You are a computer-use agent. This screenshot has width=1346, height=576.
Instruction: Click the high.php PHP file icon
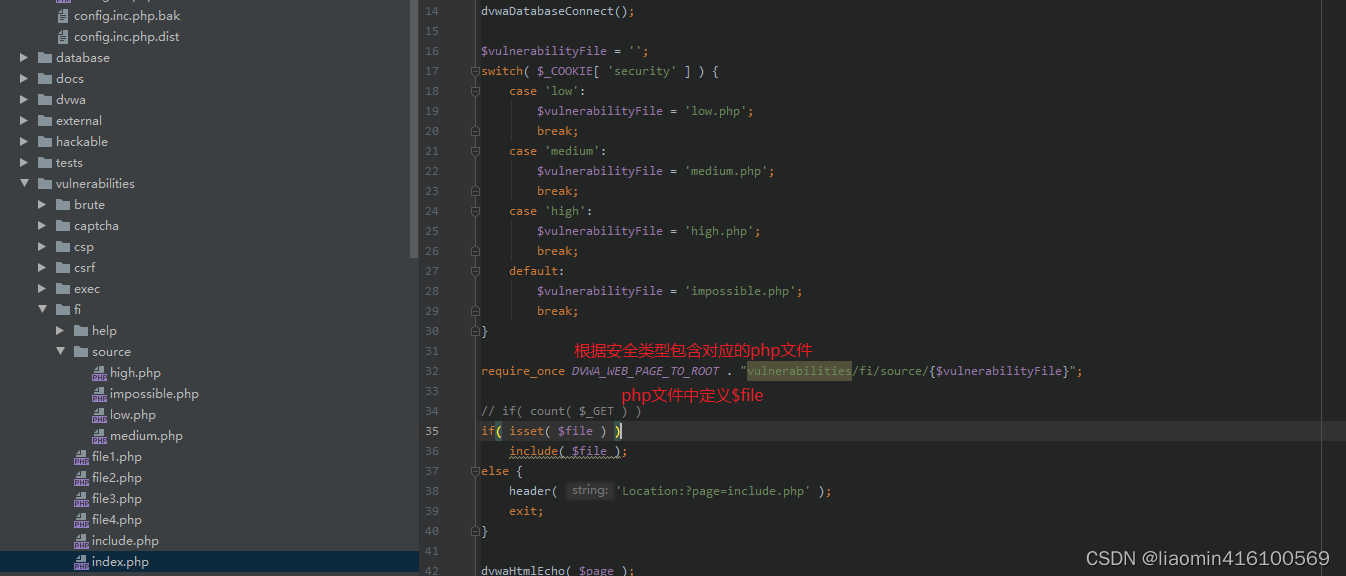[99, 373]
